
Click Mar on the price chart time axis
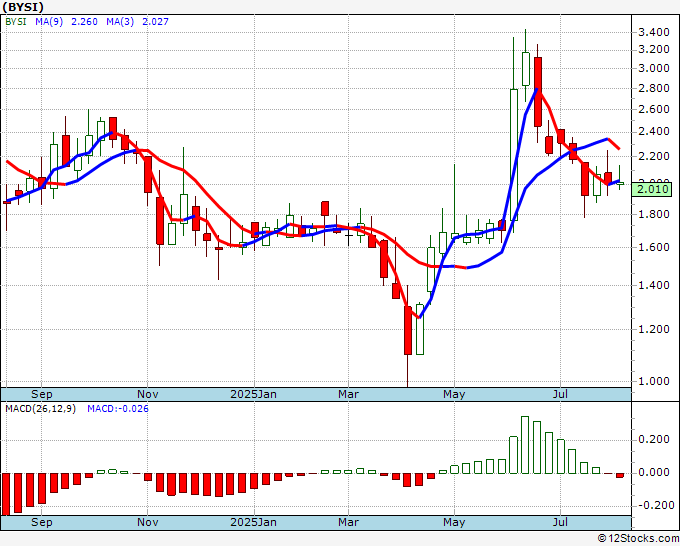pos(348,394)
